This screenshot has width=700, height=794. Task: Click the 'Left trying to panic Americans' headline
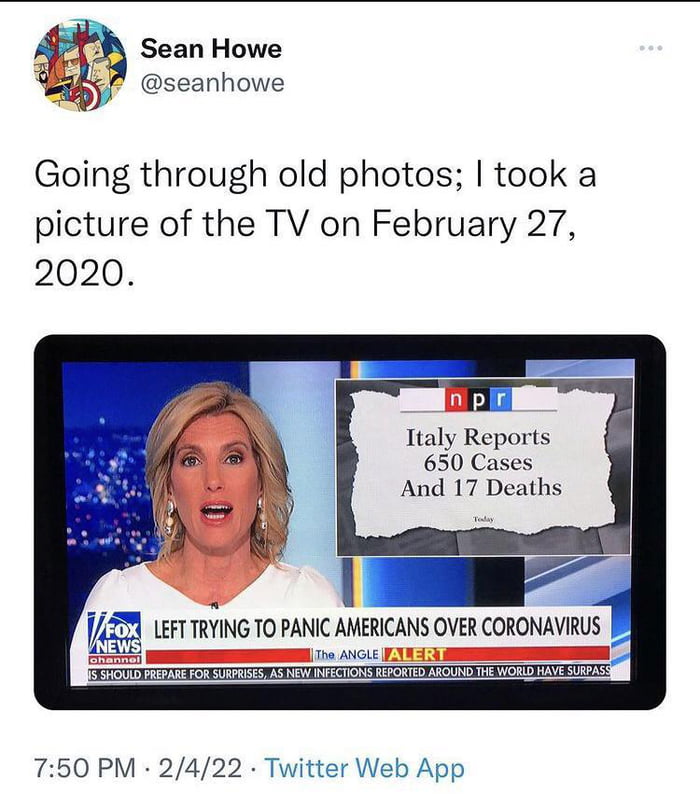click(x=377, y=628)
